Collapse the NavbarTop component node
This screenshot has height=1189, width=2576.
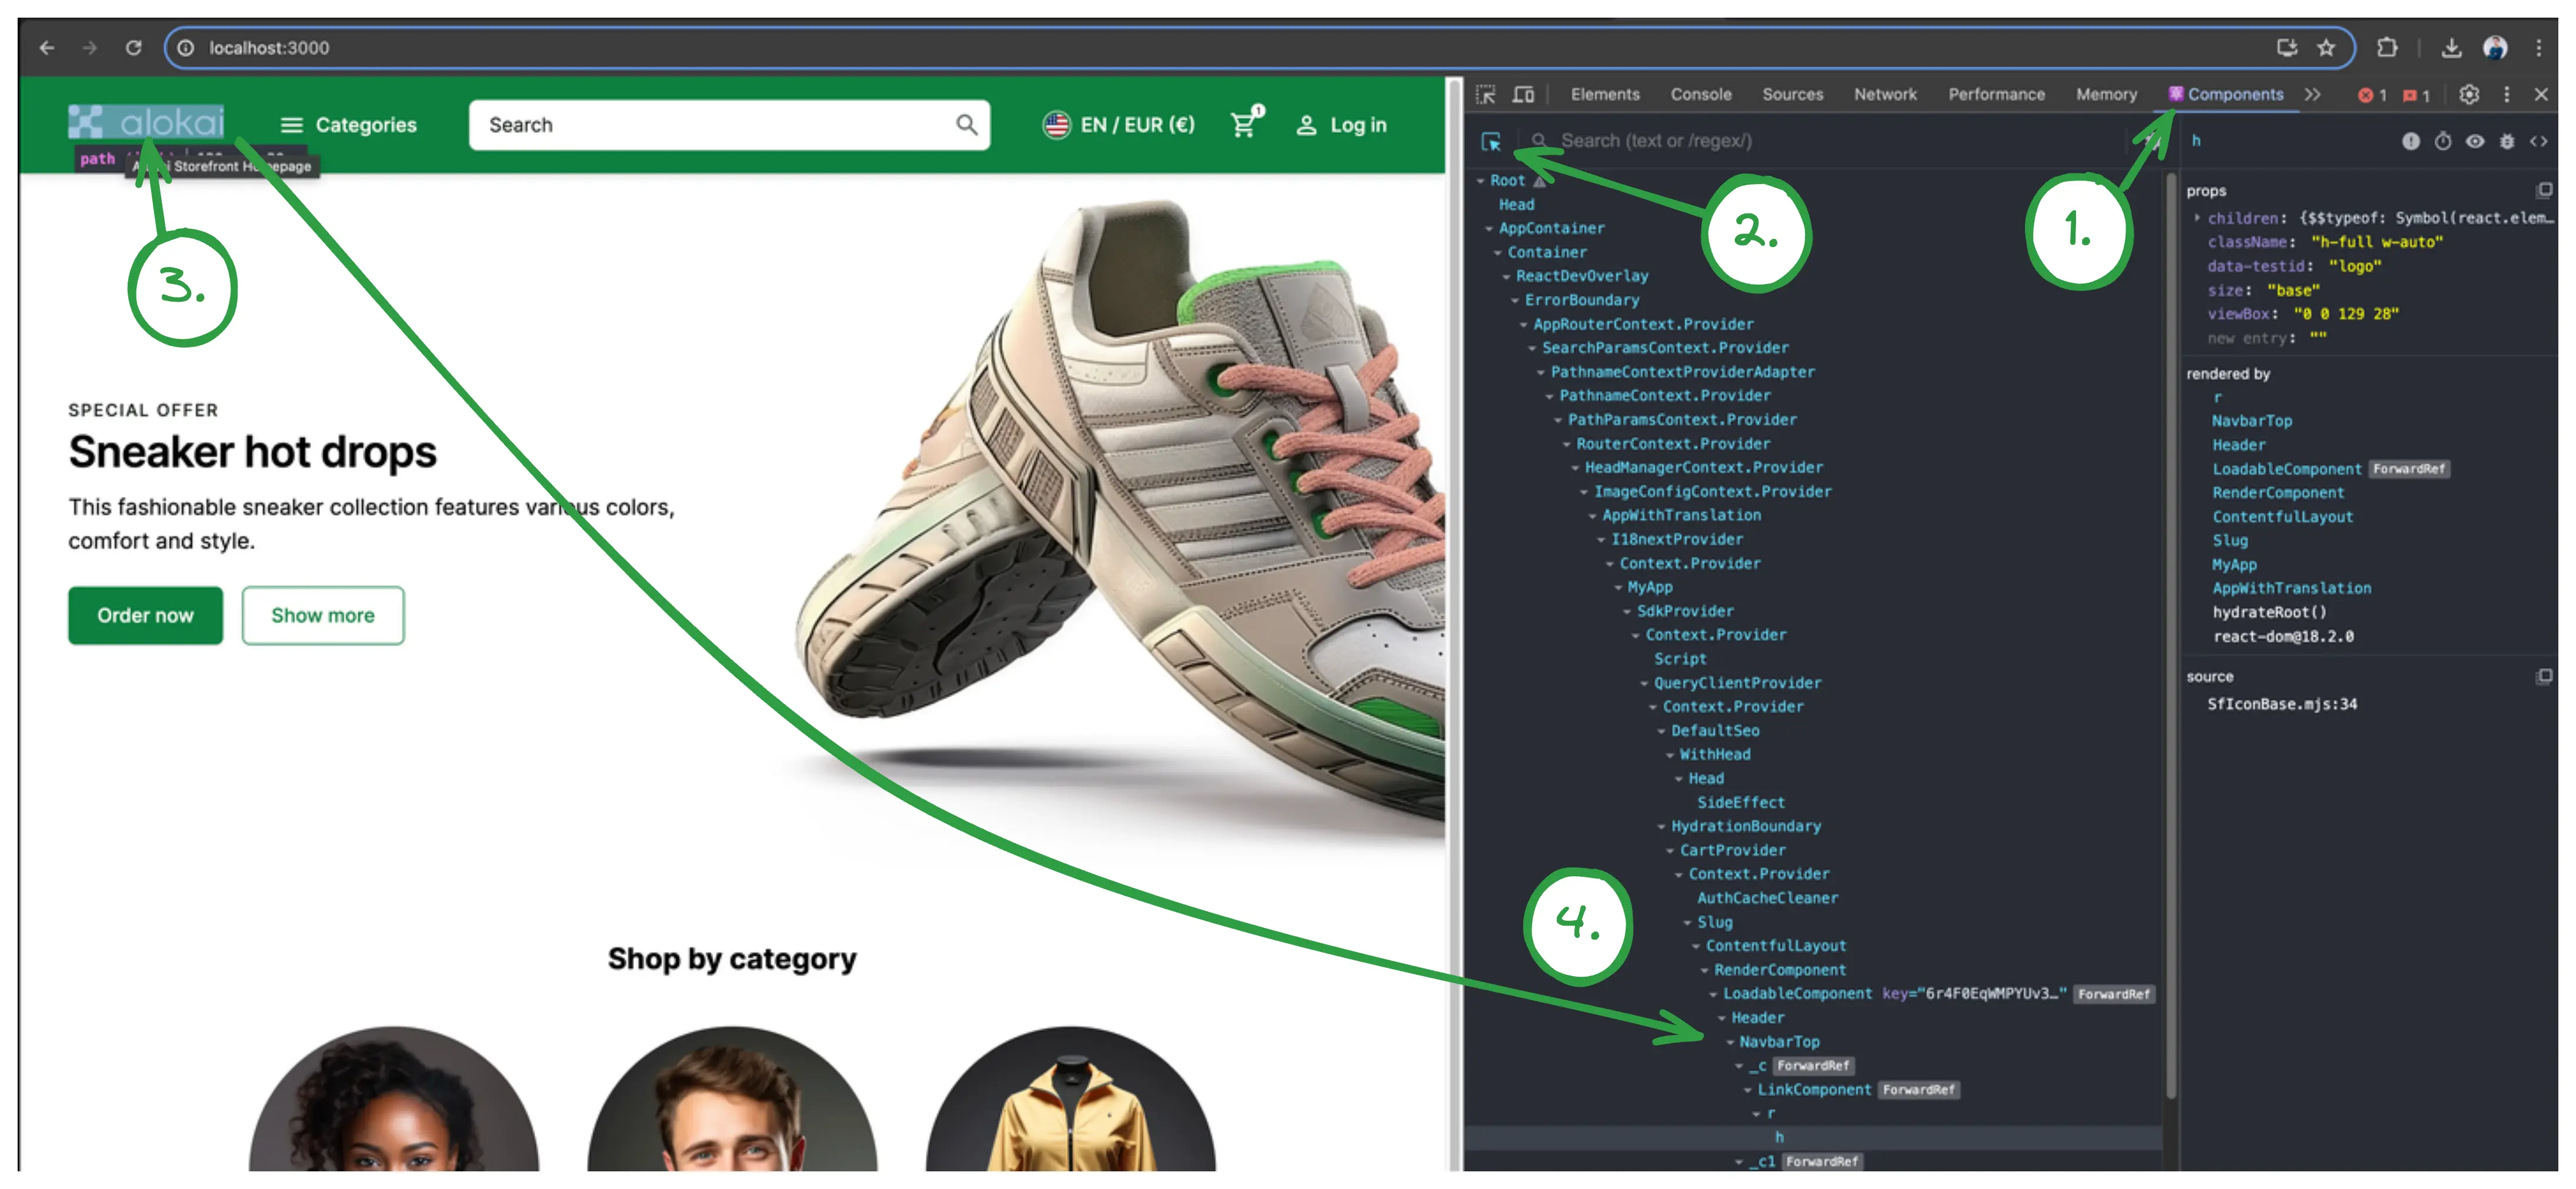[x=1729, y=1041]
